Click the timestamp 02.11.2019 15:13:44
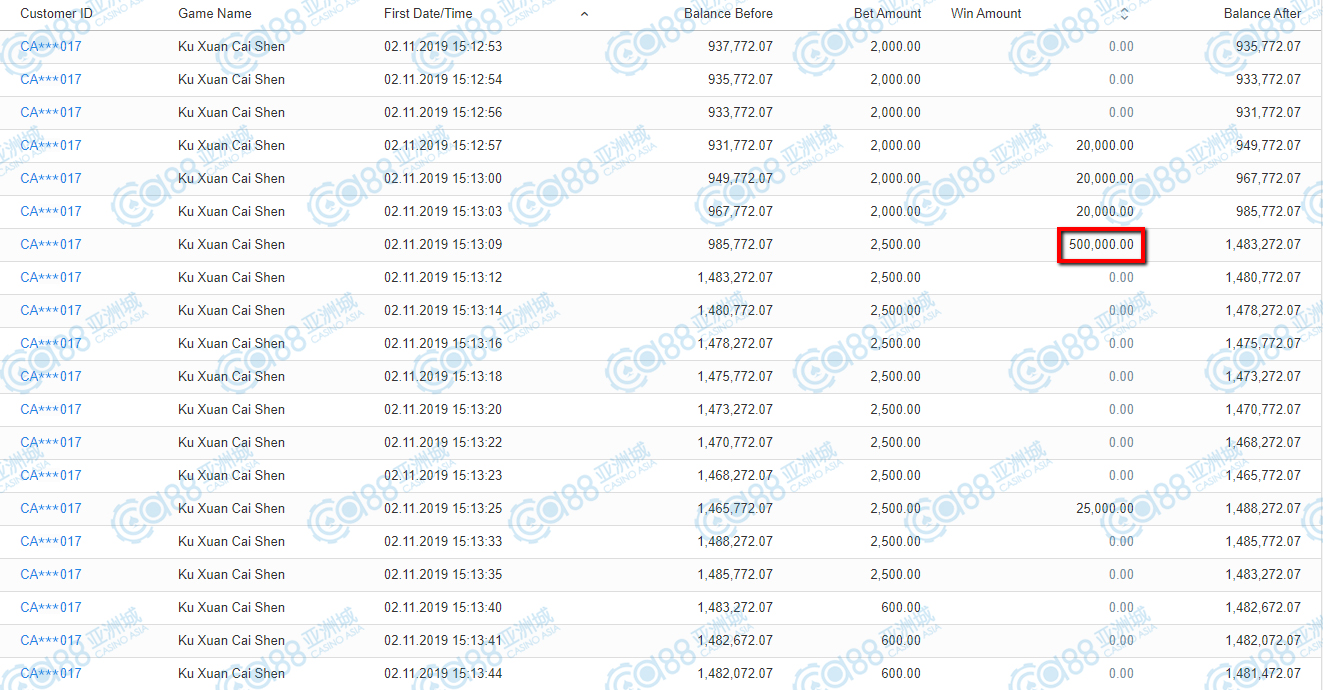Viewport: 1323px width, 690px height. tap(443, 673)
